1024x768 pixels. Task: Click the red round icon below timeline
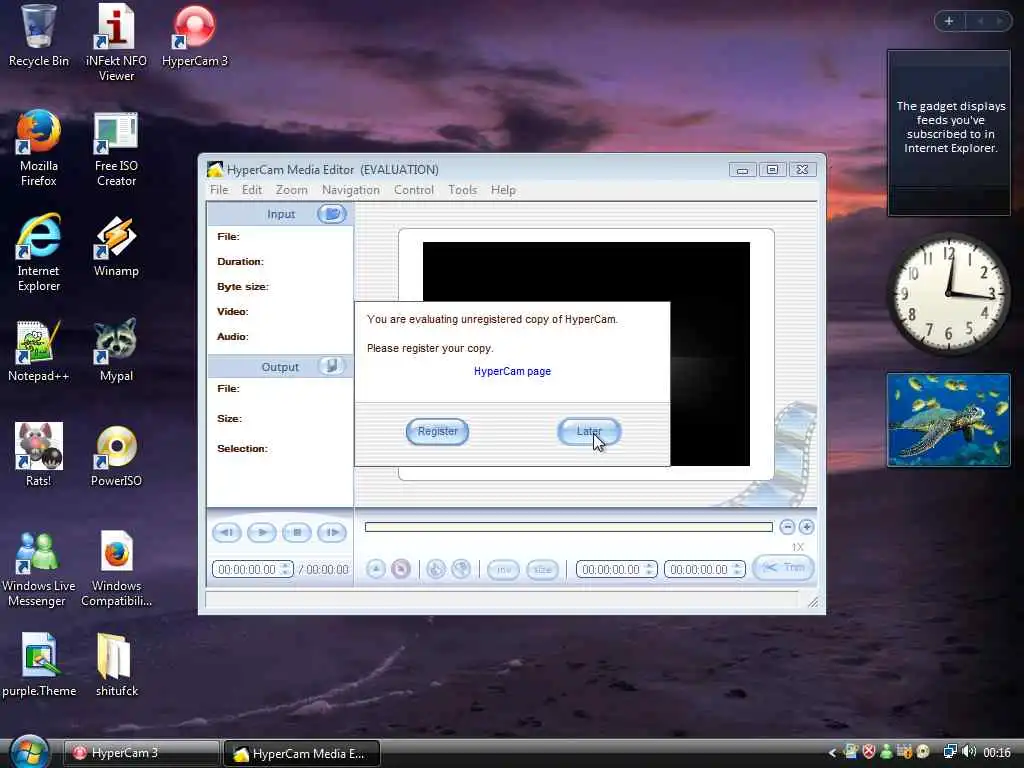pyautogui.click(x=401, y=569)
